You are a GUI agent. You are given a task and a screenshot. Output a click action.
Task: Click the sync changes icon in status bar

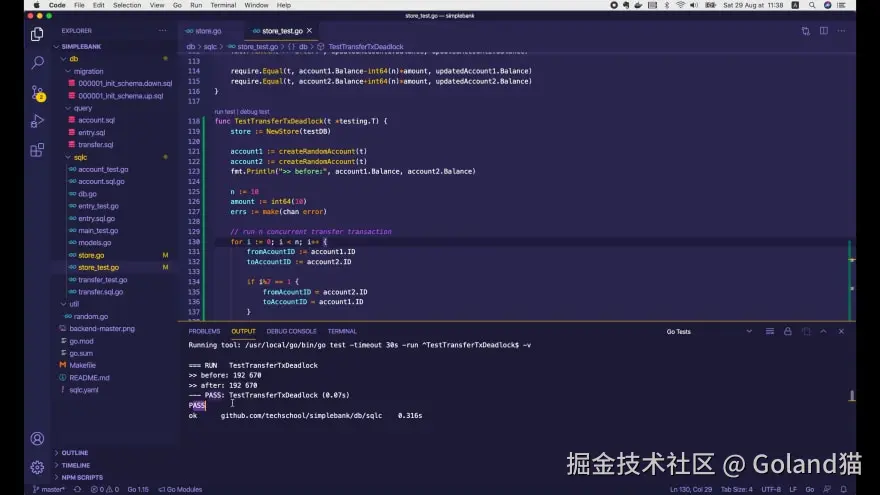77,489
